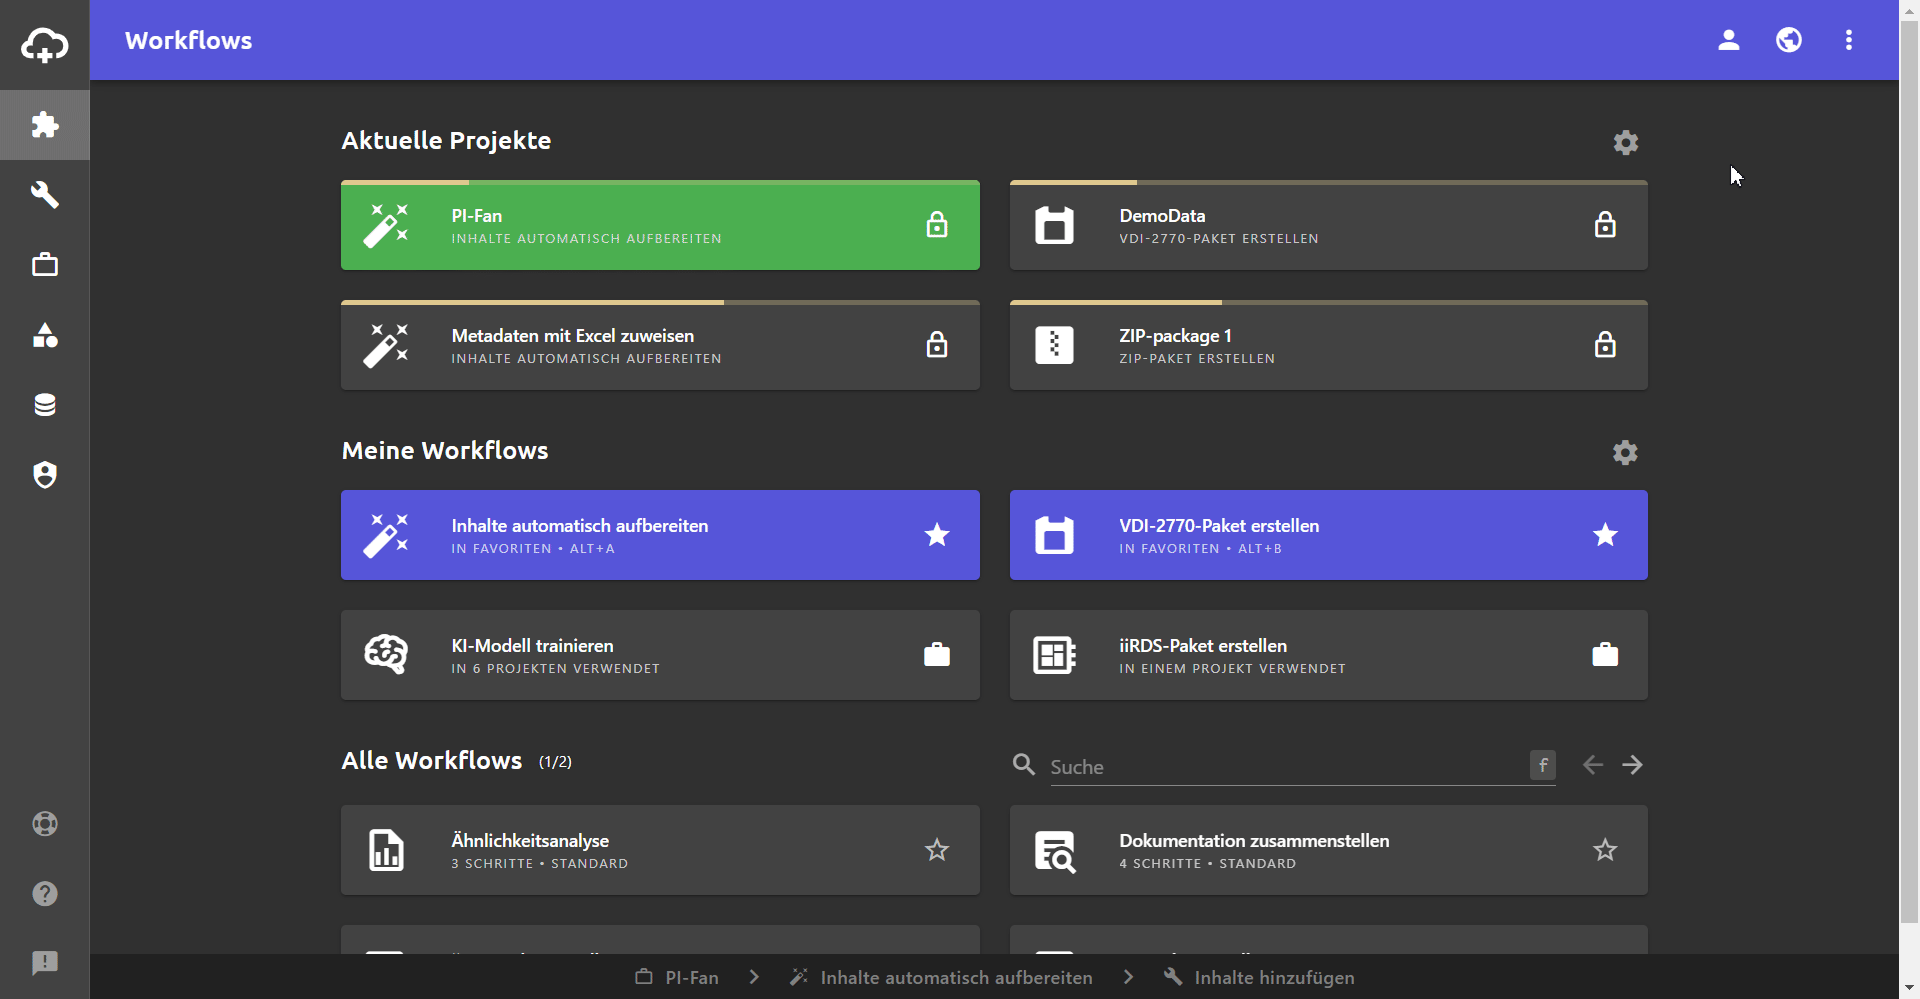Open the three-dot more options menu
The width and height of the screenshot is (1920, 999).
click(x=1849, y=40)
